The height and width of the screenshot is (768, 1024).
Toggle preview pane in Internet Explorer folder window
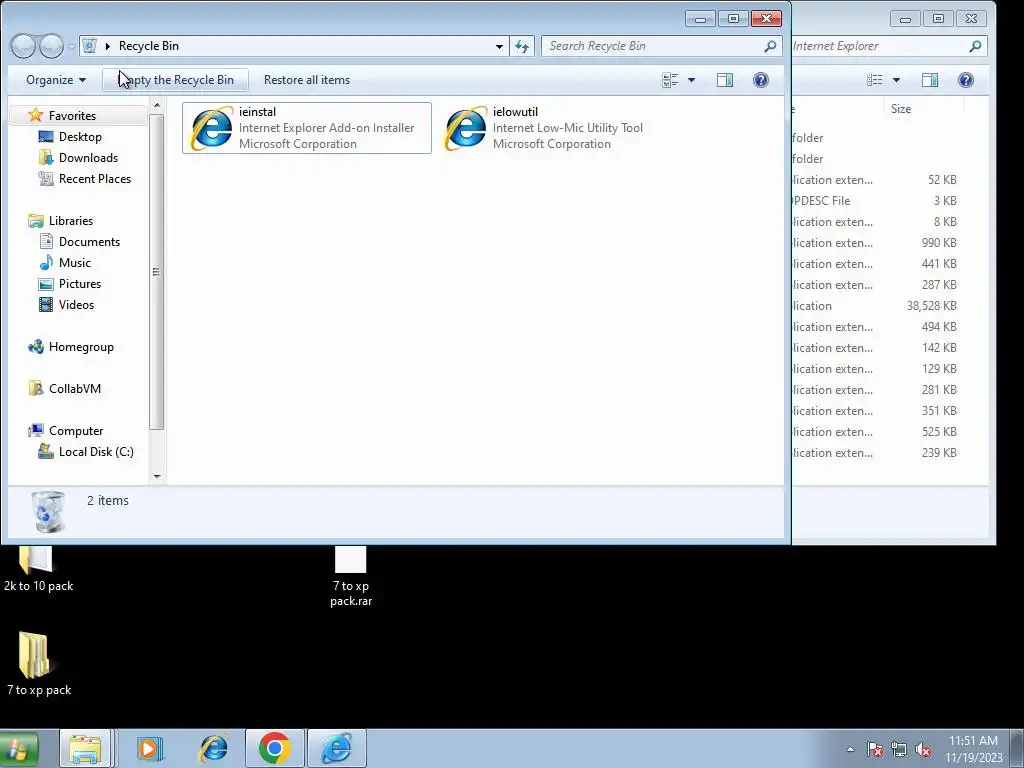(x=930, y=80)
